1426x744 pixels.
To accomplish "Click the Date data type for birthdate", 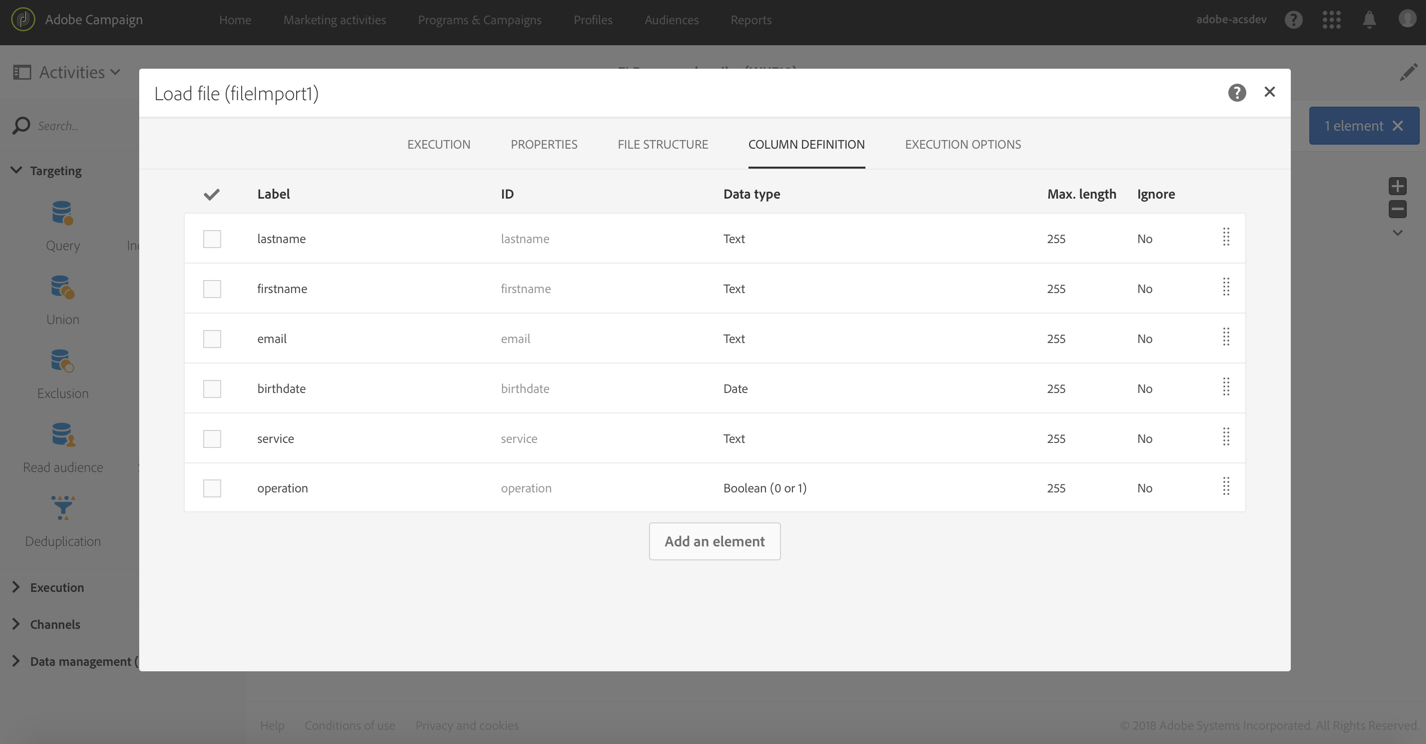I will pyautogui.click(x=735, y=388).
